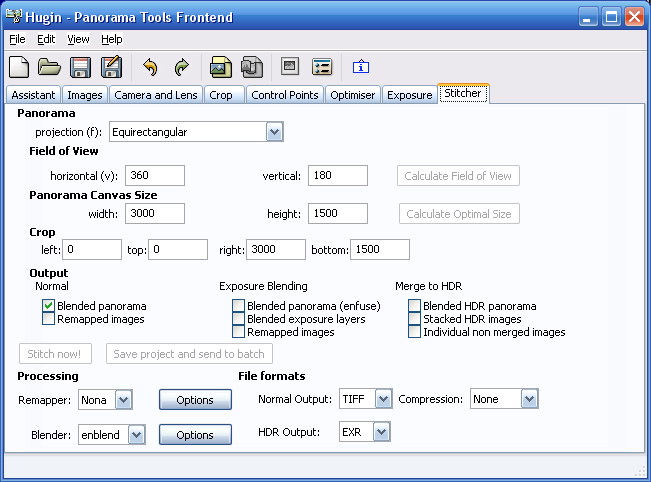Click the Hugin application icon in the title bar
Image resolution: width=651 pixels, height=482 pixels.
pyautogui.click(x=13, y=16)
